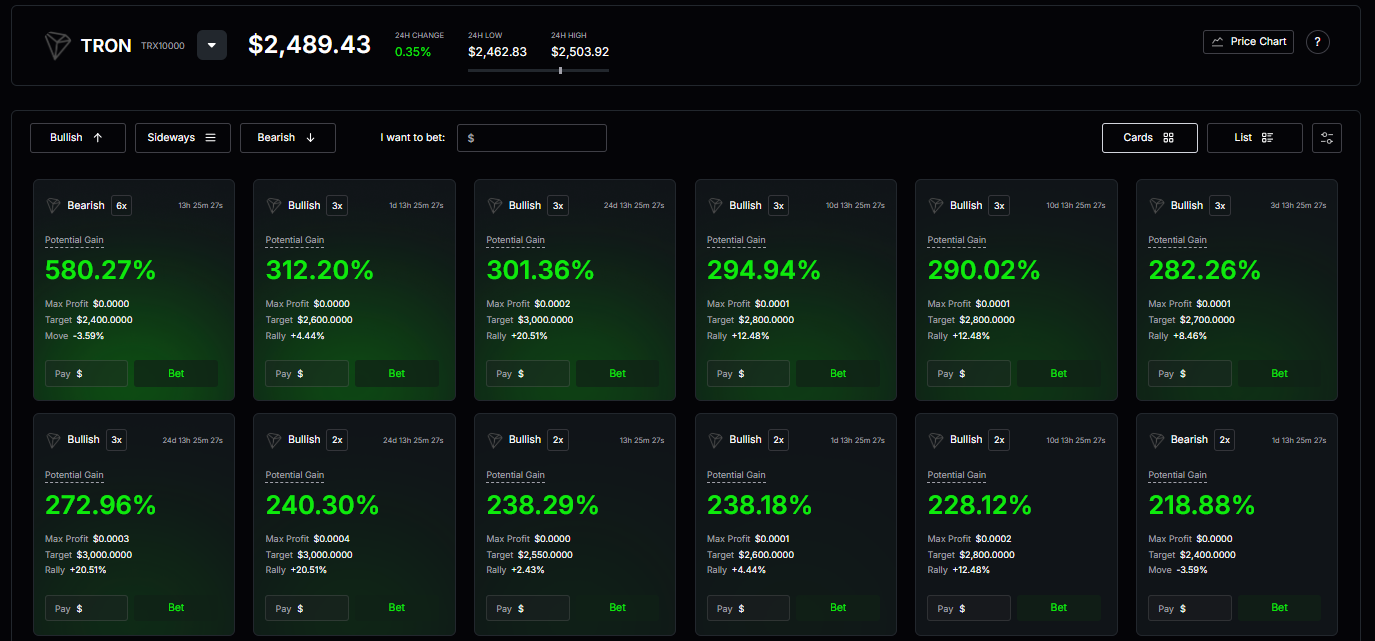The image size is (1375, 641).
Task: Switch to List view
Action: click(x=1255, y=138)
